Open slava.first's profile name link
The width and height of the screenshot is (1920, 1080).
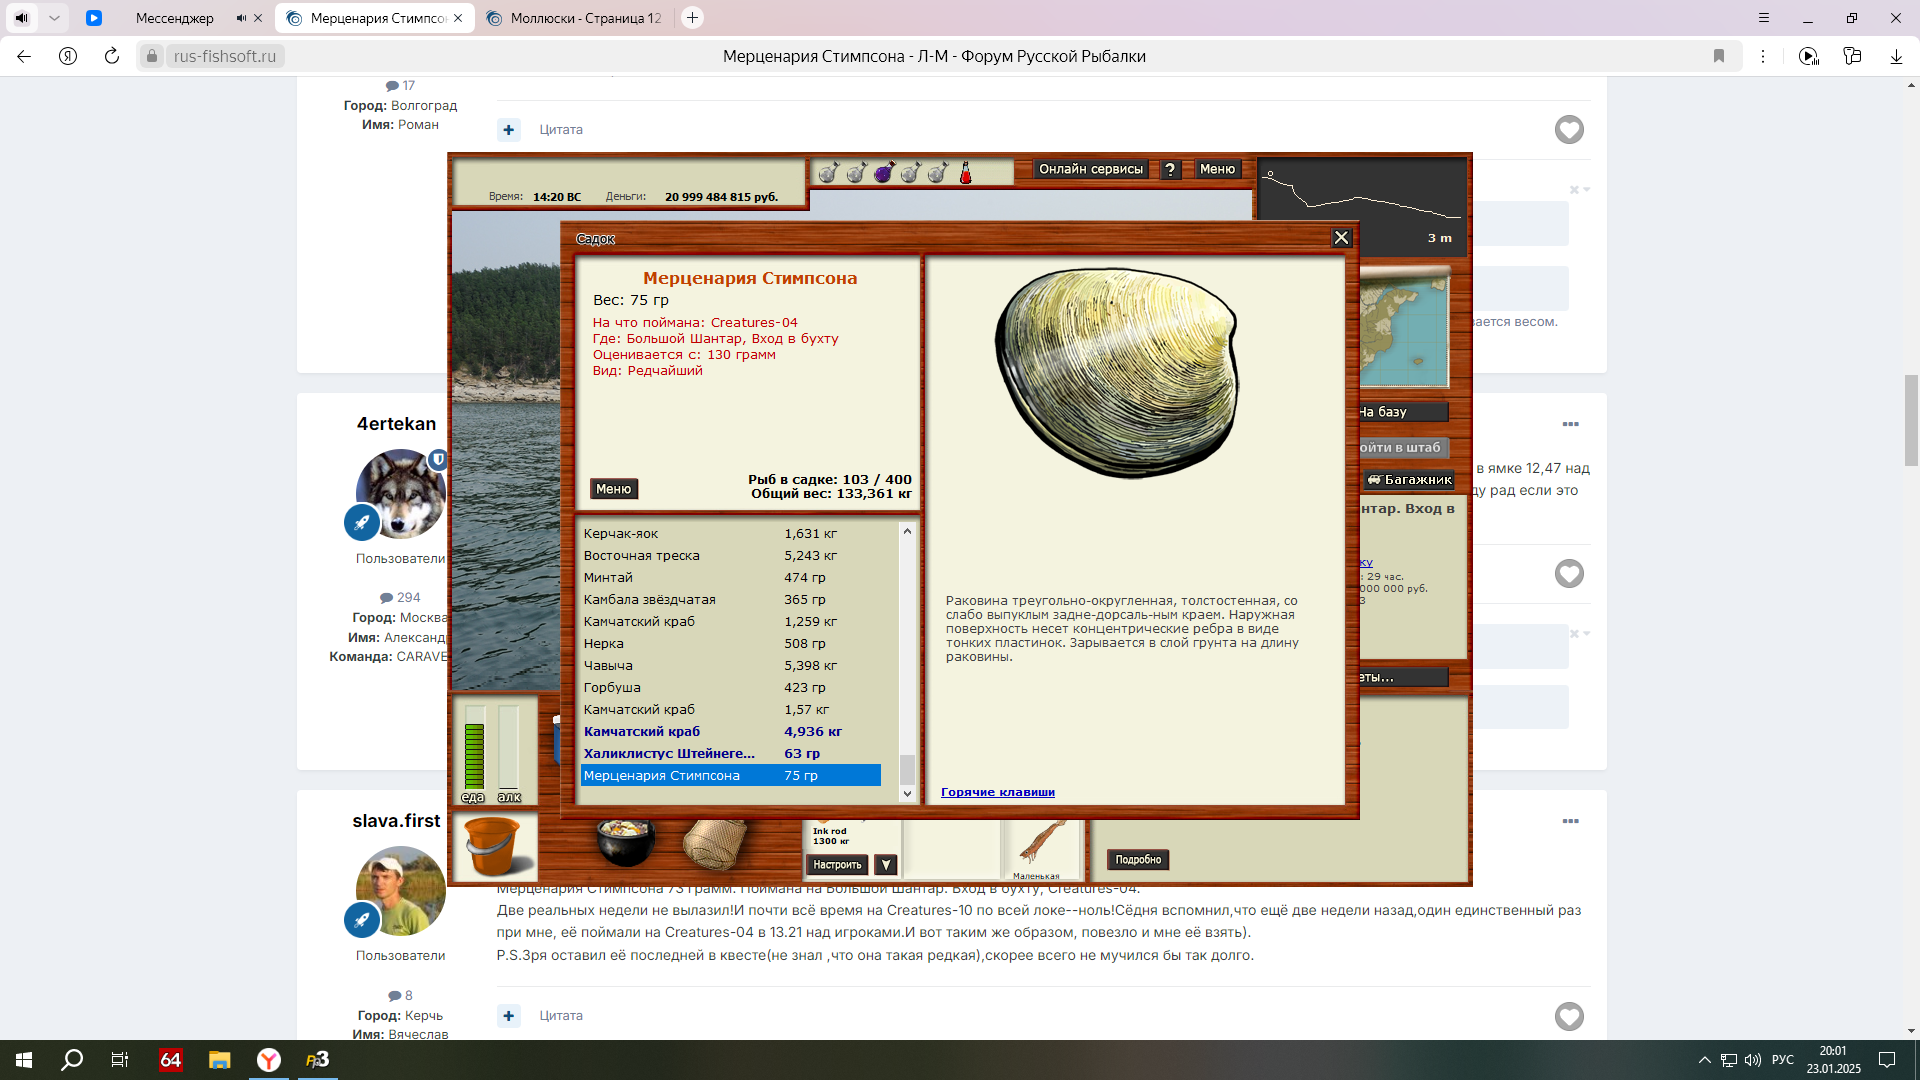(396, 820)
